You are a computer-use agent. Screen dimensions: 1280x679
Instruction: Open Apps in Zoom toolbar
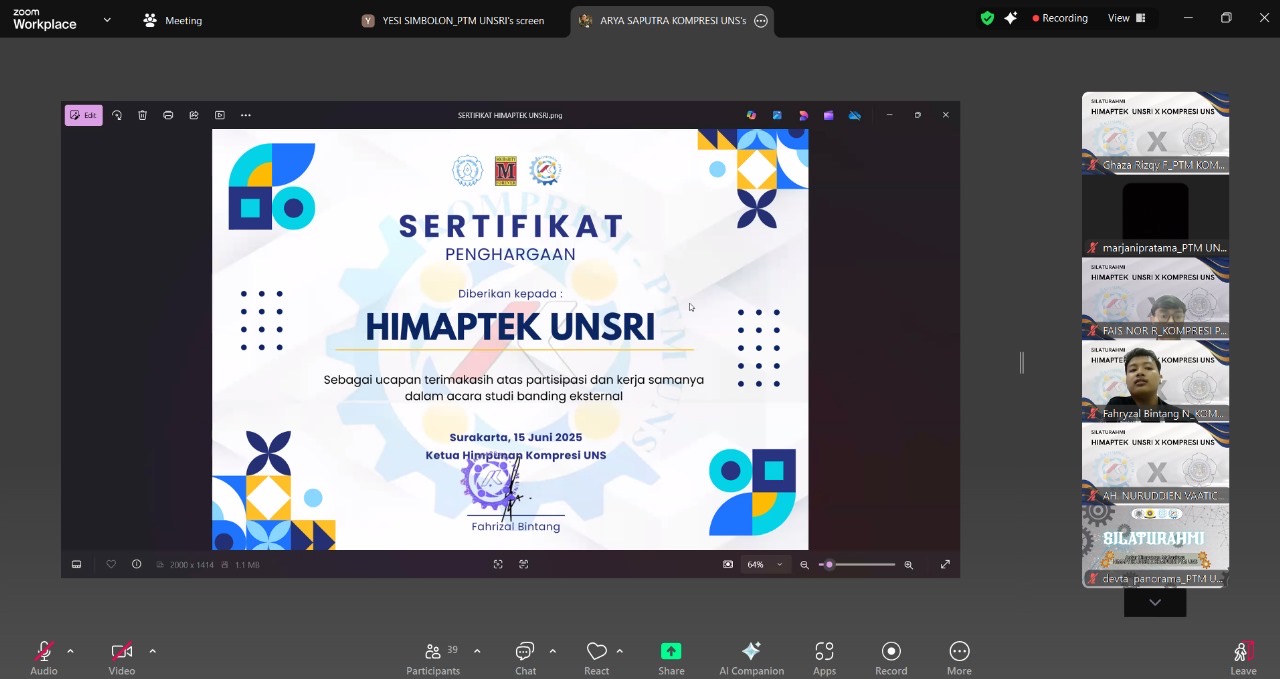[824, 657]
